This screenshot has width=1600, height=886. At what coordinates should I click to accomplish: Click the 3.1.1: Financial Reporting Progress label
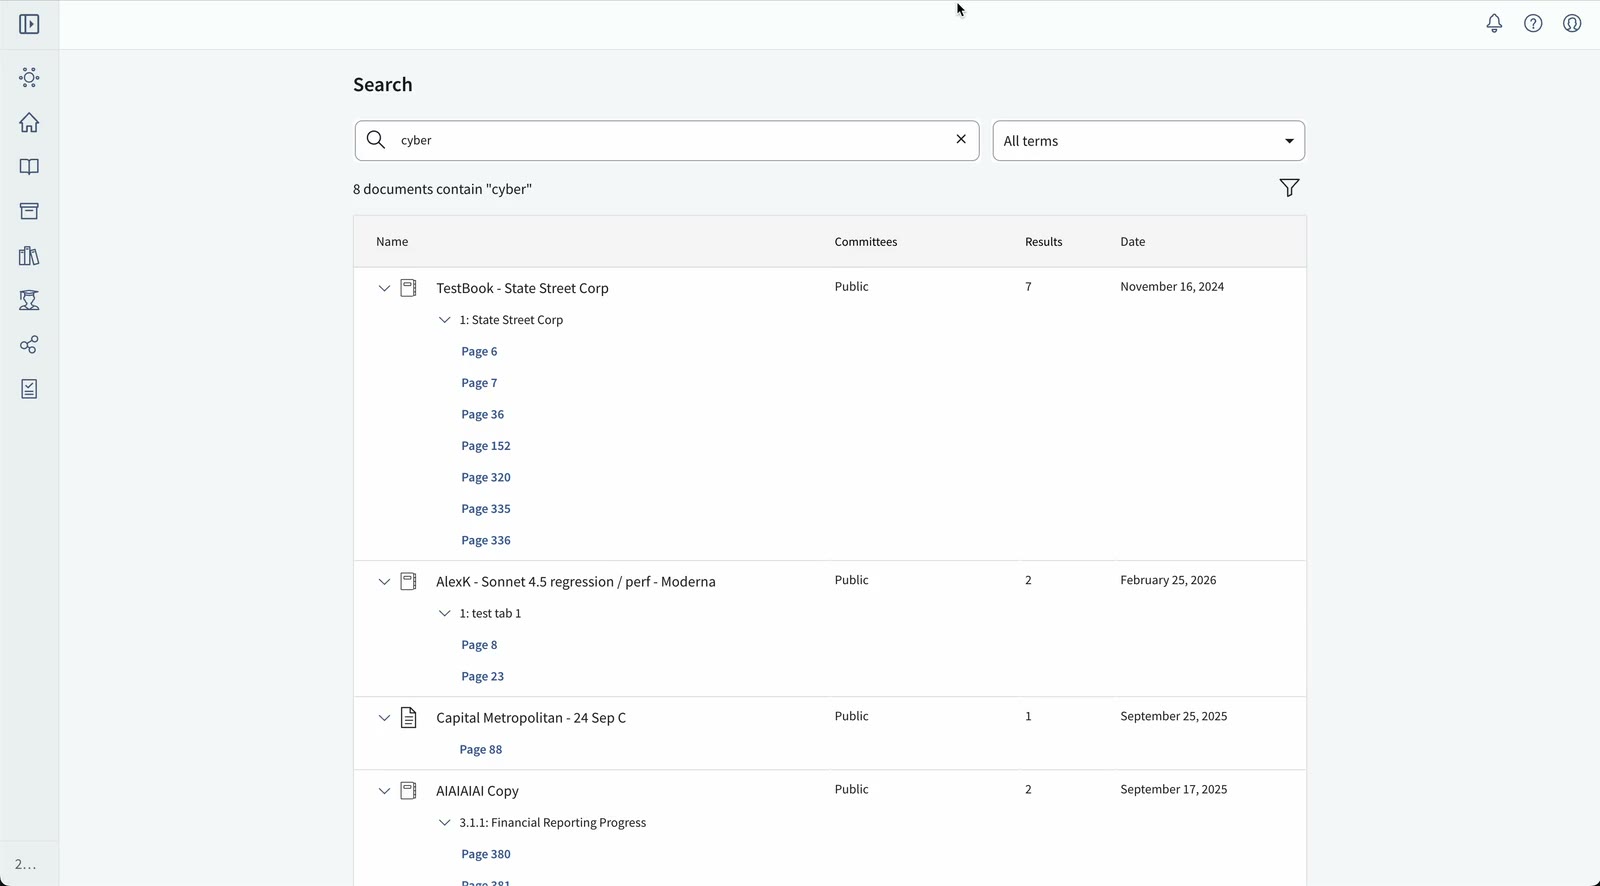pos(553,823)
